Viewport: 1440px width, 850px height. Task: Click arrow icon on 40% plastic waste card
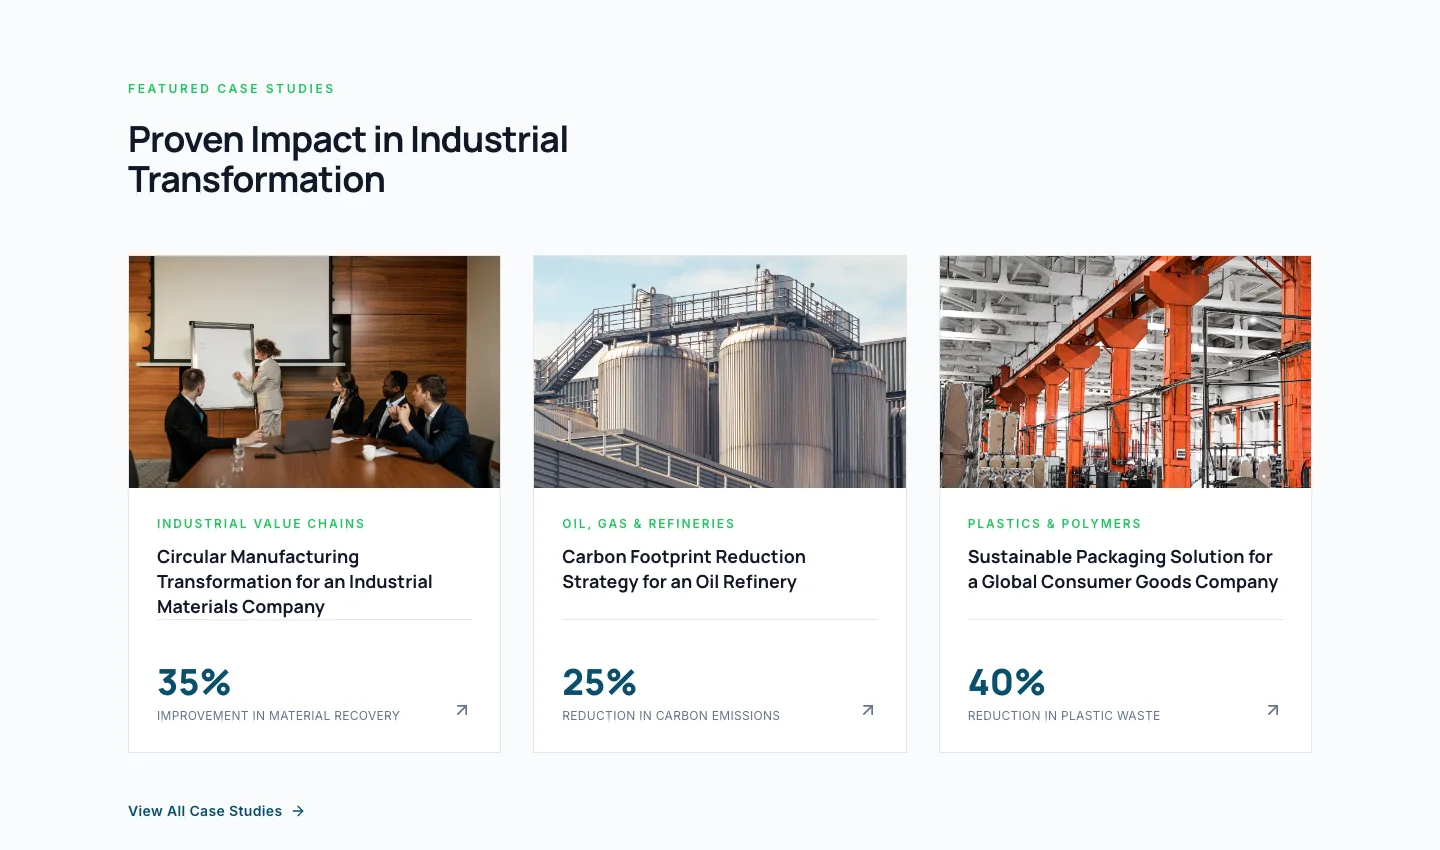(x=1273, y=710)
